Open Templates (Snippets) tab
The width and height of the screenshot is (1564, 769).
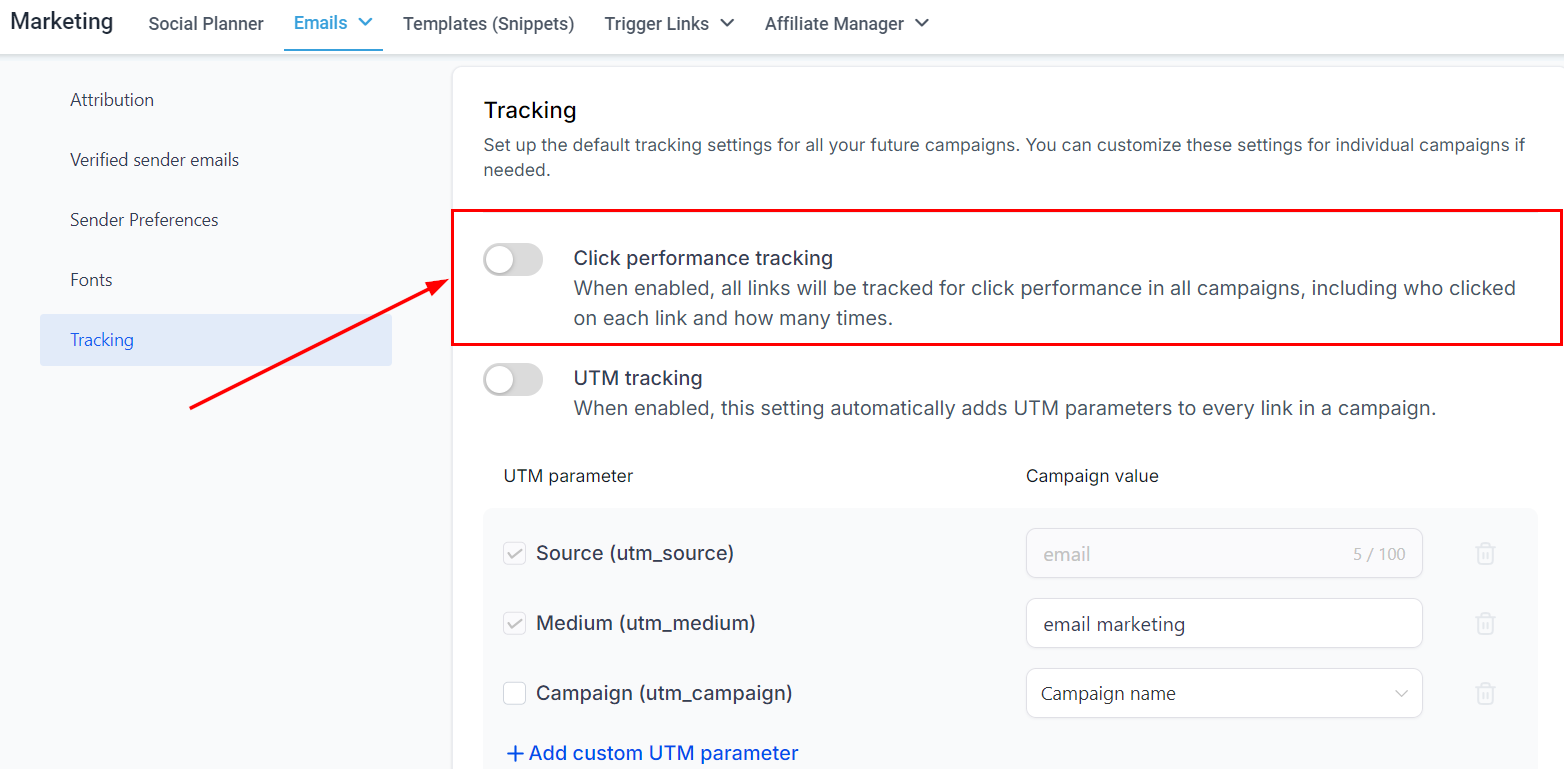(x=488, y=23)
